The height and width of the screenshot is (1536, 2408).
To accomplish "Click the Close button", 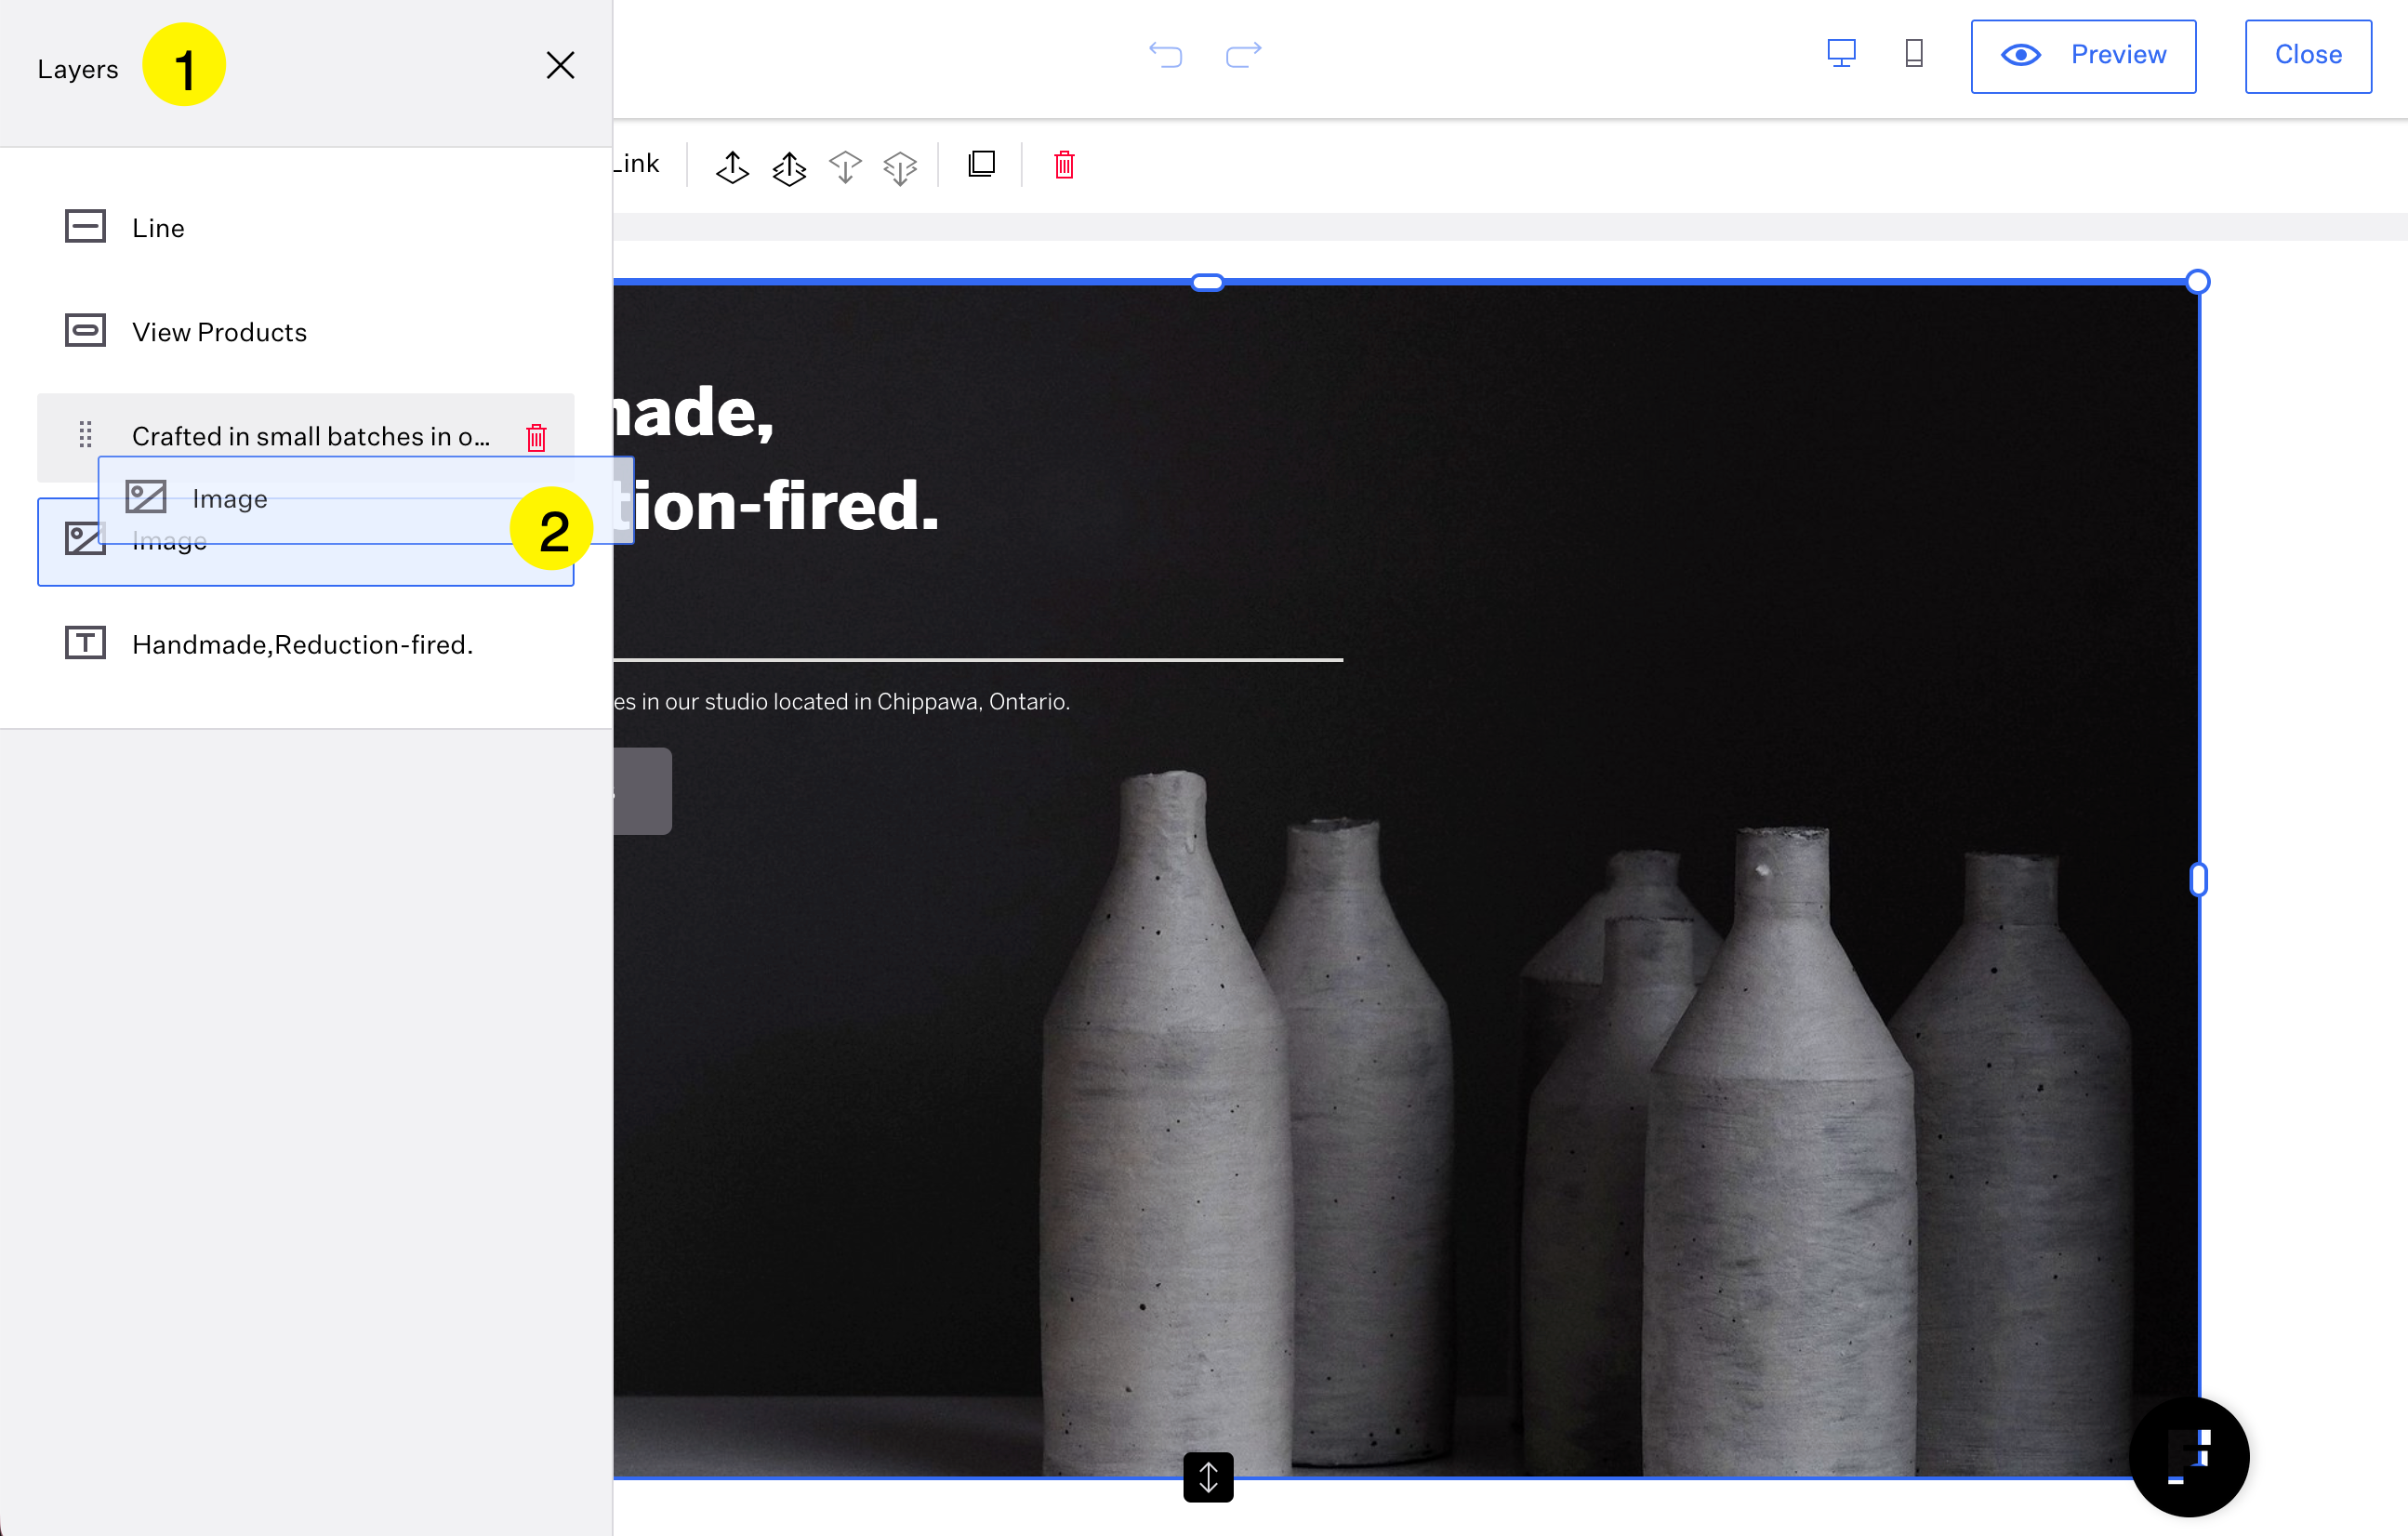I will click(x=2308, y=56).
